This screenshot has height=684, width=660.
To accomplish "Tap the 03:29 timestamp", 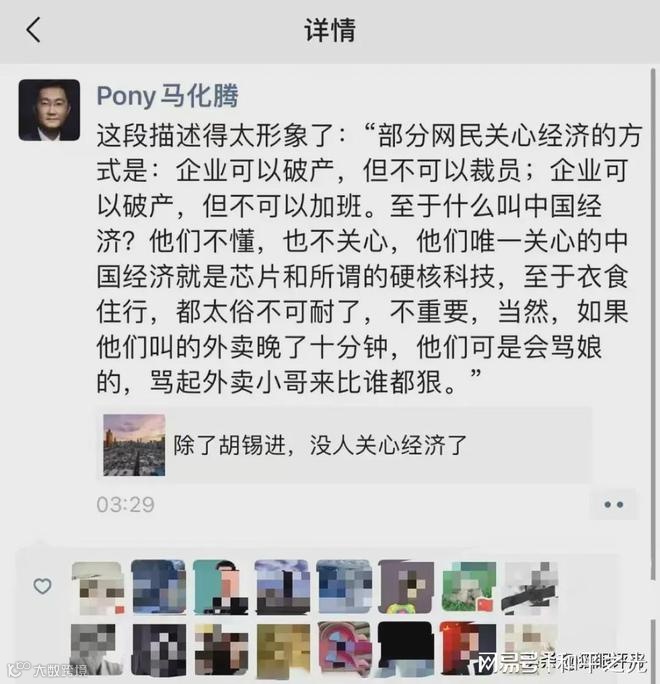I will pos(126,505).
